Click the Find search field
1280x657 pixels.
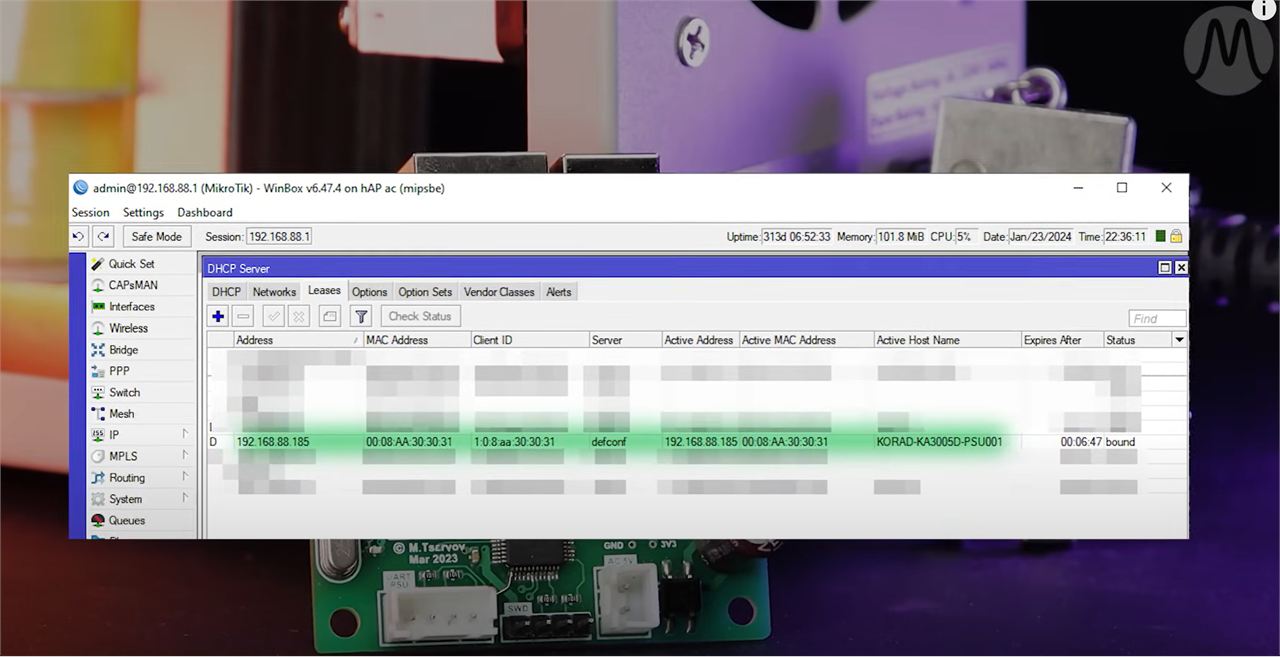1157,318
